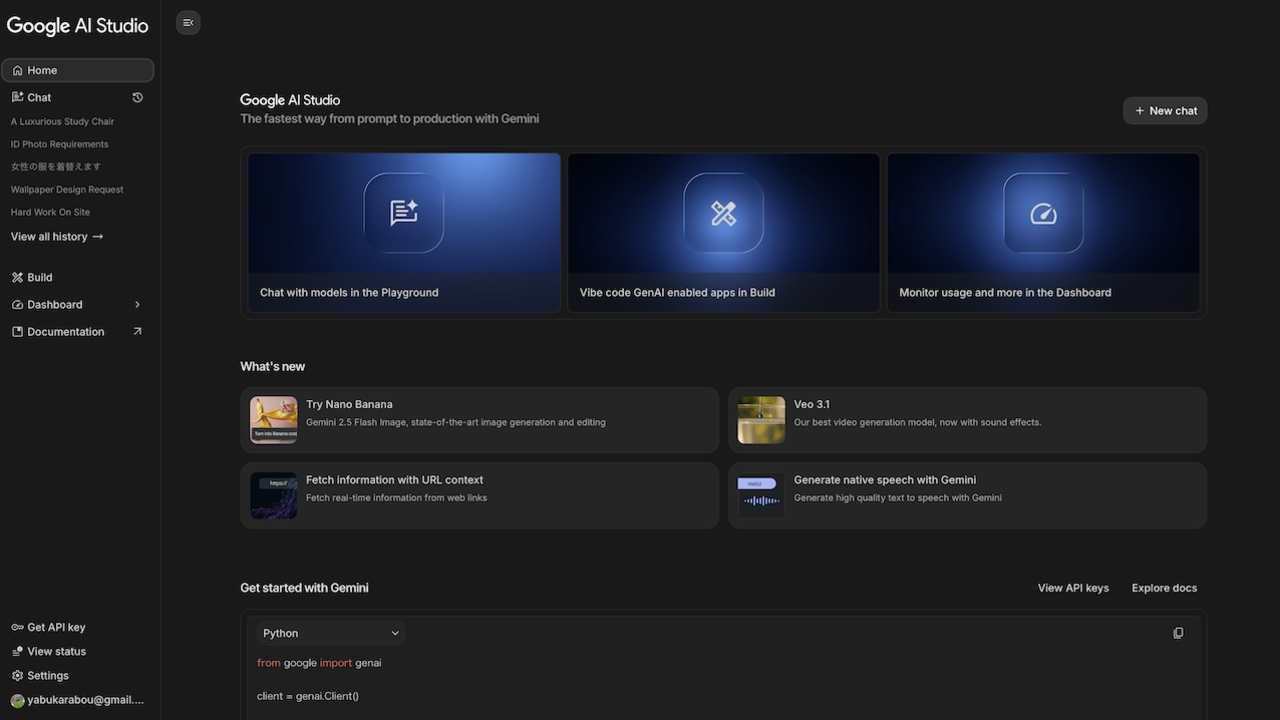1280x720 pixels.
Task: Go to Home in sidebar
Action: (x=78, y=70)
